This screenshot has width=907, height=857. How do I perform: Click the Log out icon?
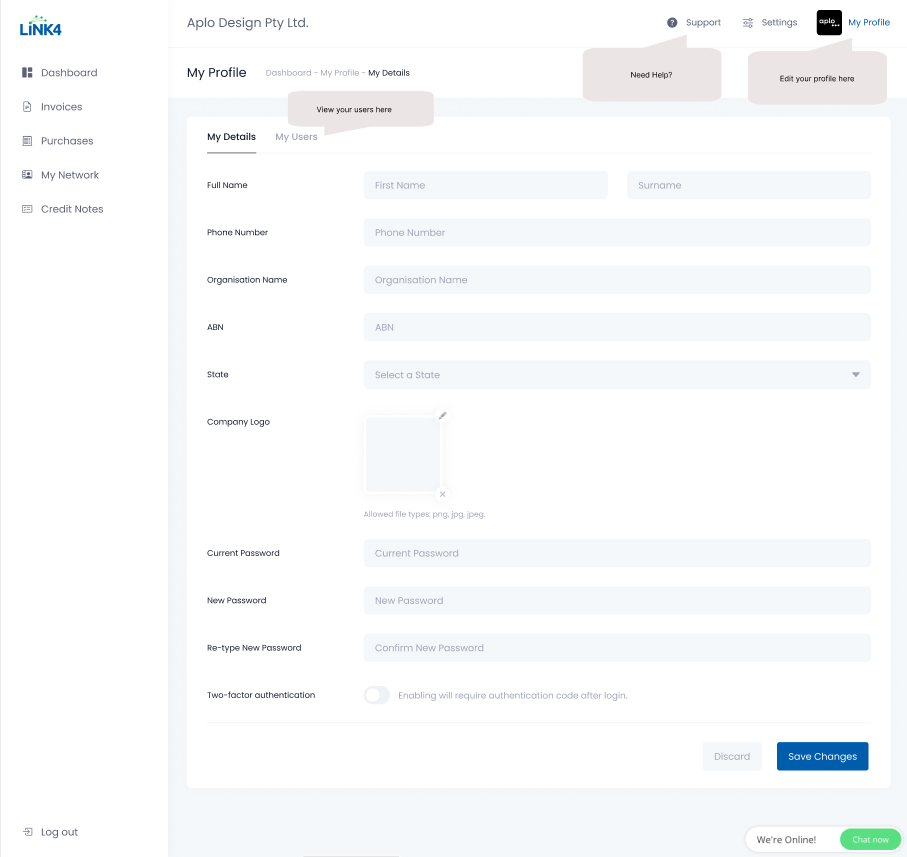pos(28,832)
